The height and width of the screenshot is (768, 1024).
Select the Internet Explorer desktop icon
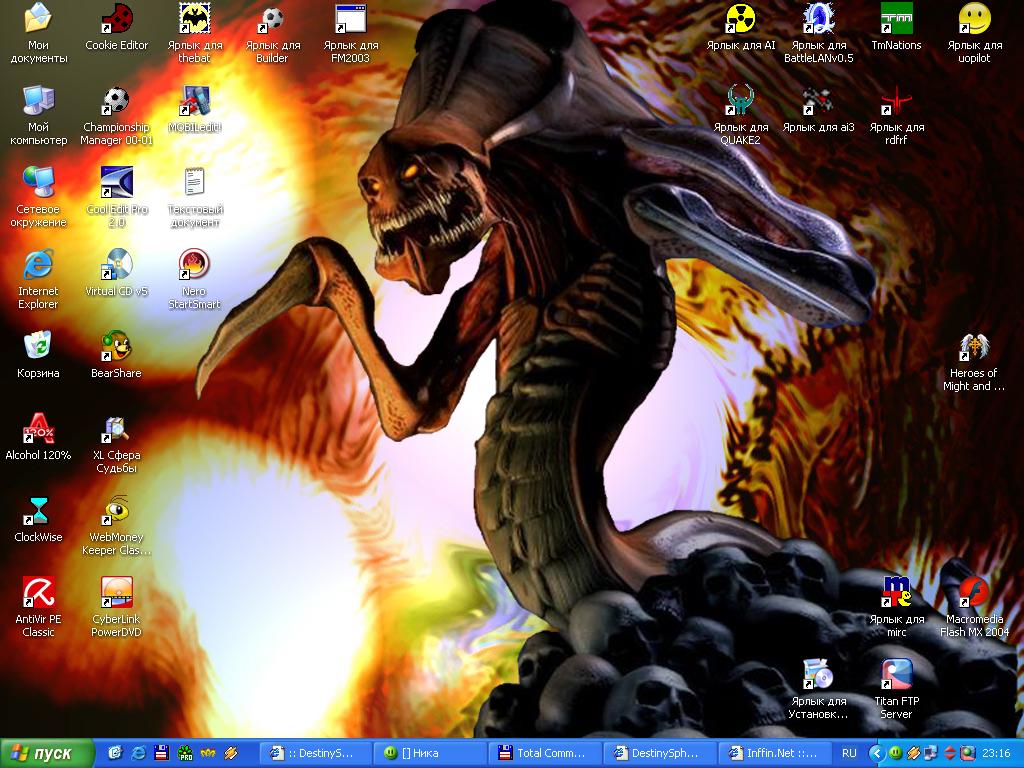pos(38,279)
